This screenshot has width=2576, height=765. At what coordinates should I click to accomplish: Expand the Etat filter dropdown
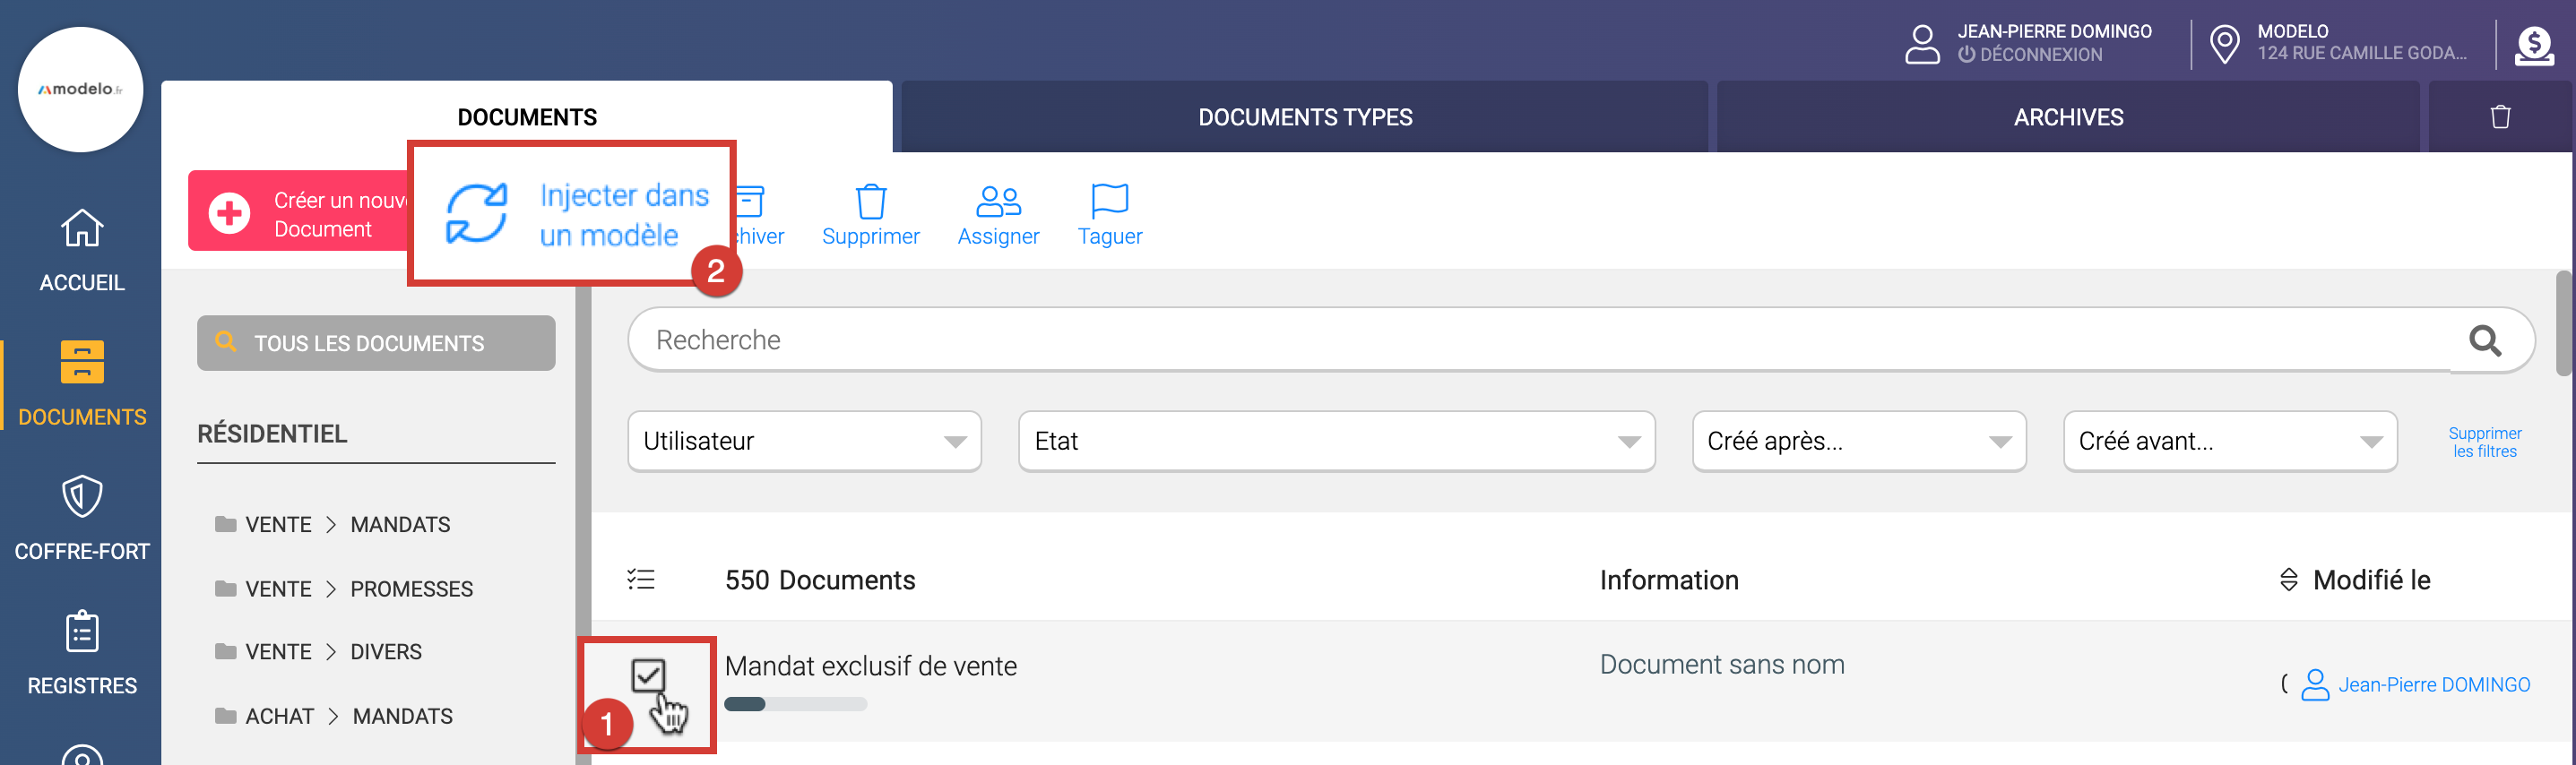[x=1336, y=441]
